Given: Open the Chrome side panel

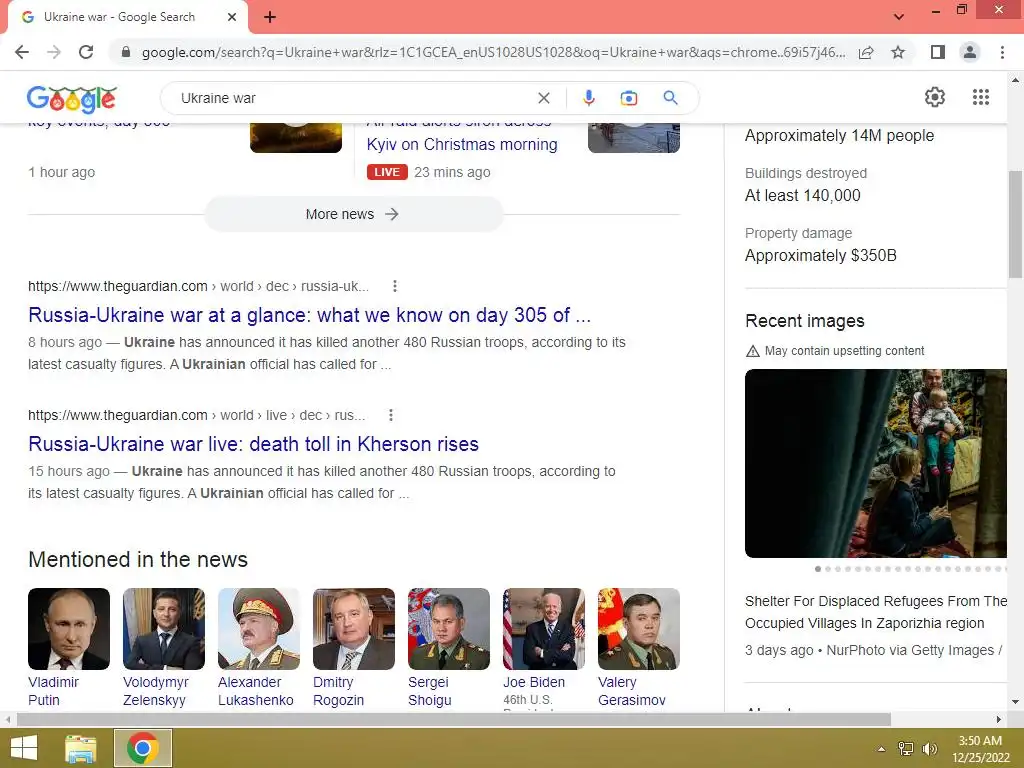Looking at the screenshot, I should click(938, 52).
